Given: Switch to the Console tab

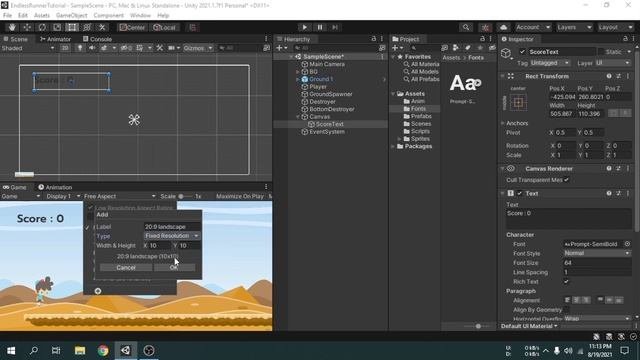Looking at the screenshot, I should [98, 39].
